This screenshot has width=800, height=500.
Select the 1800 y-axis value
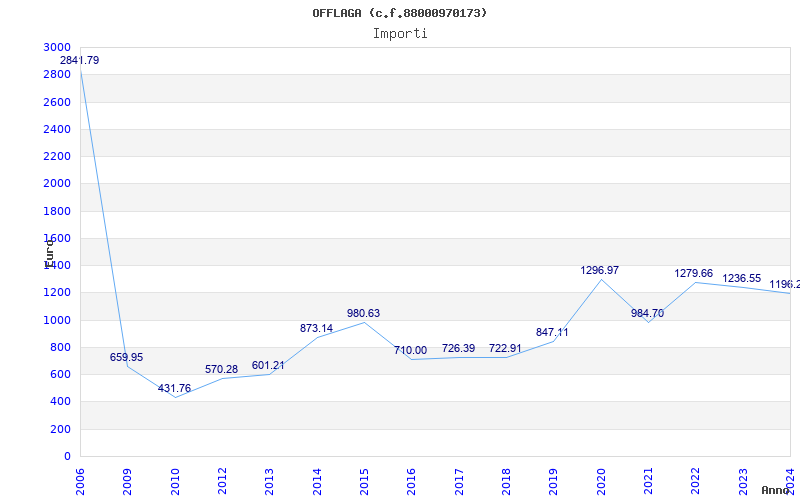[57, 211]
